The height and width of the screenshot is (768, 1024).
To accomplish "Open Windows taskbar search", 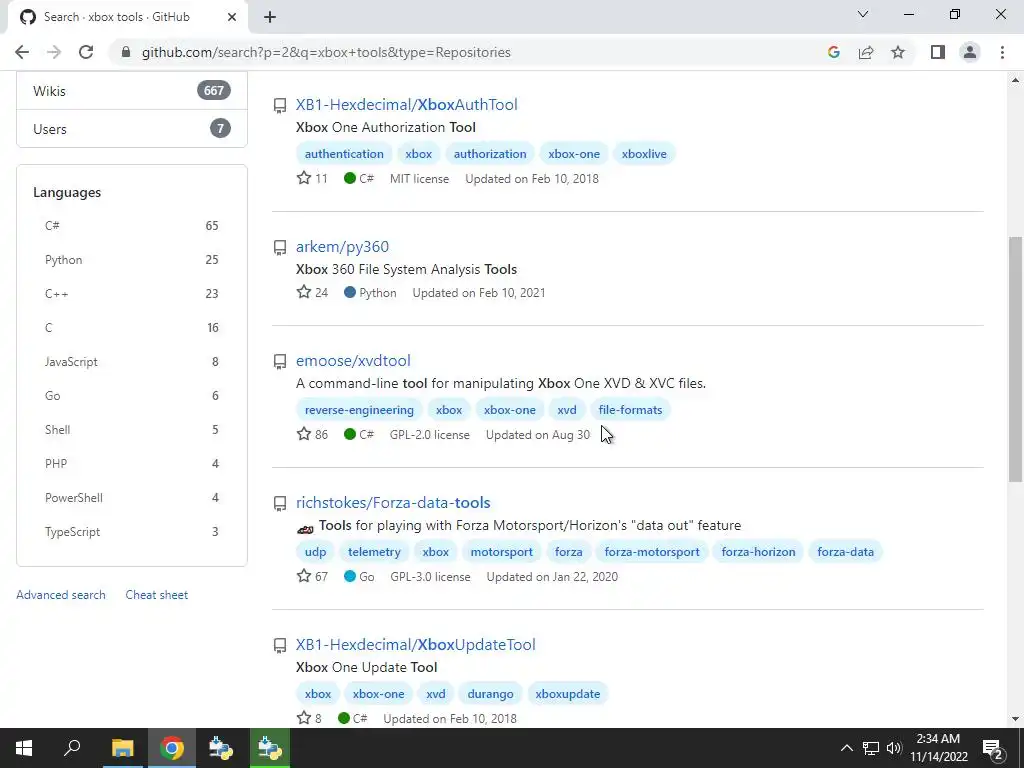I will click(x=72, y=748).
